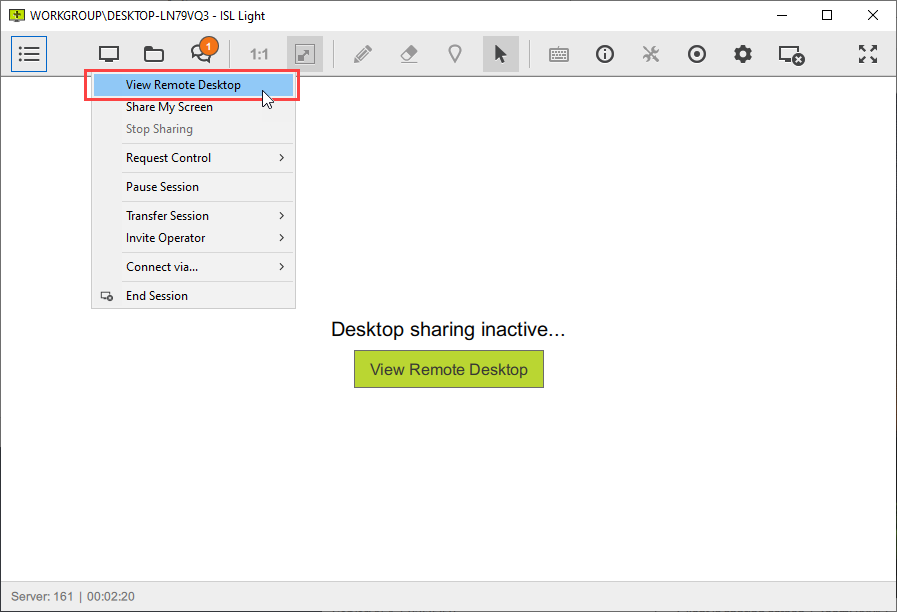Open the file transfer folder icon
The width and height of the screenshot is (897, 612).
click(154, 54)
